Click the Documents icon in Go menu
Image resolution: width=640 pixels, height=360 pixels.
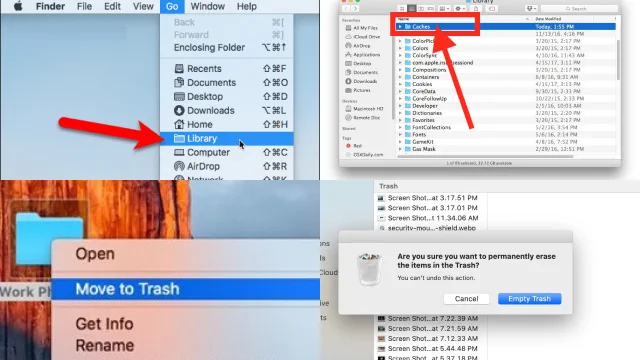[179, 82]
